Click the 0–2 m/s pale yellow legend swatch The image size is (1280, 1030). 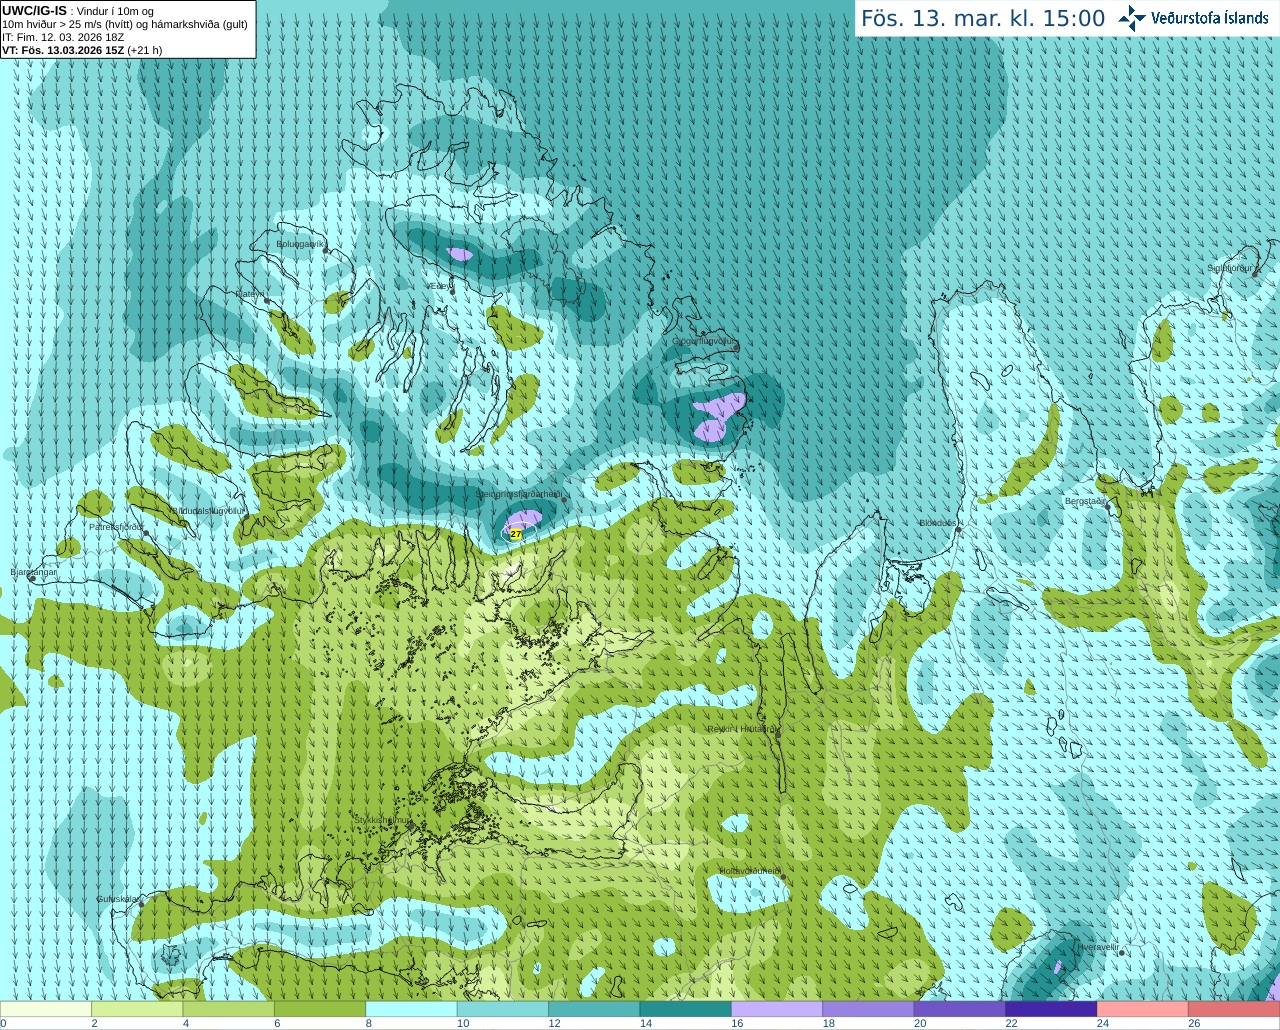point(46,1009)
